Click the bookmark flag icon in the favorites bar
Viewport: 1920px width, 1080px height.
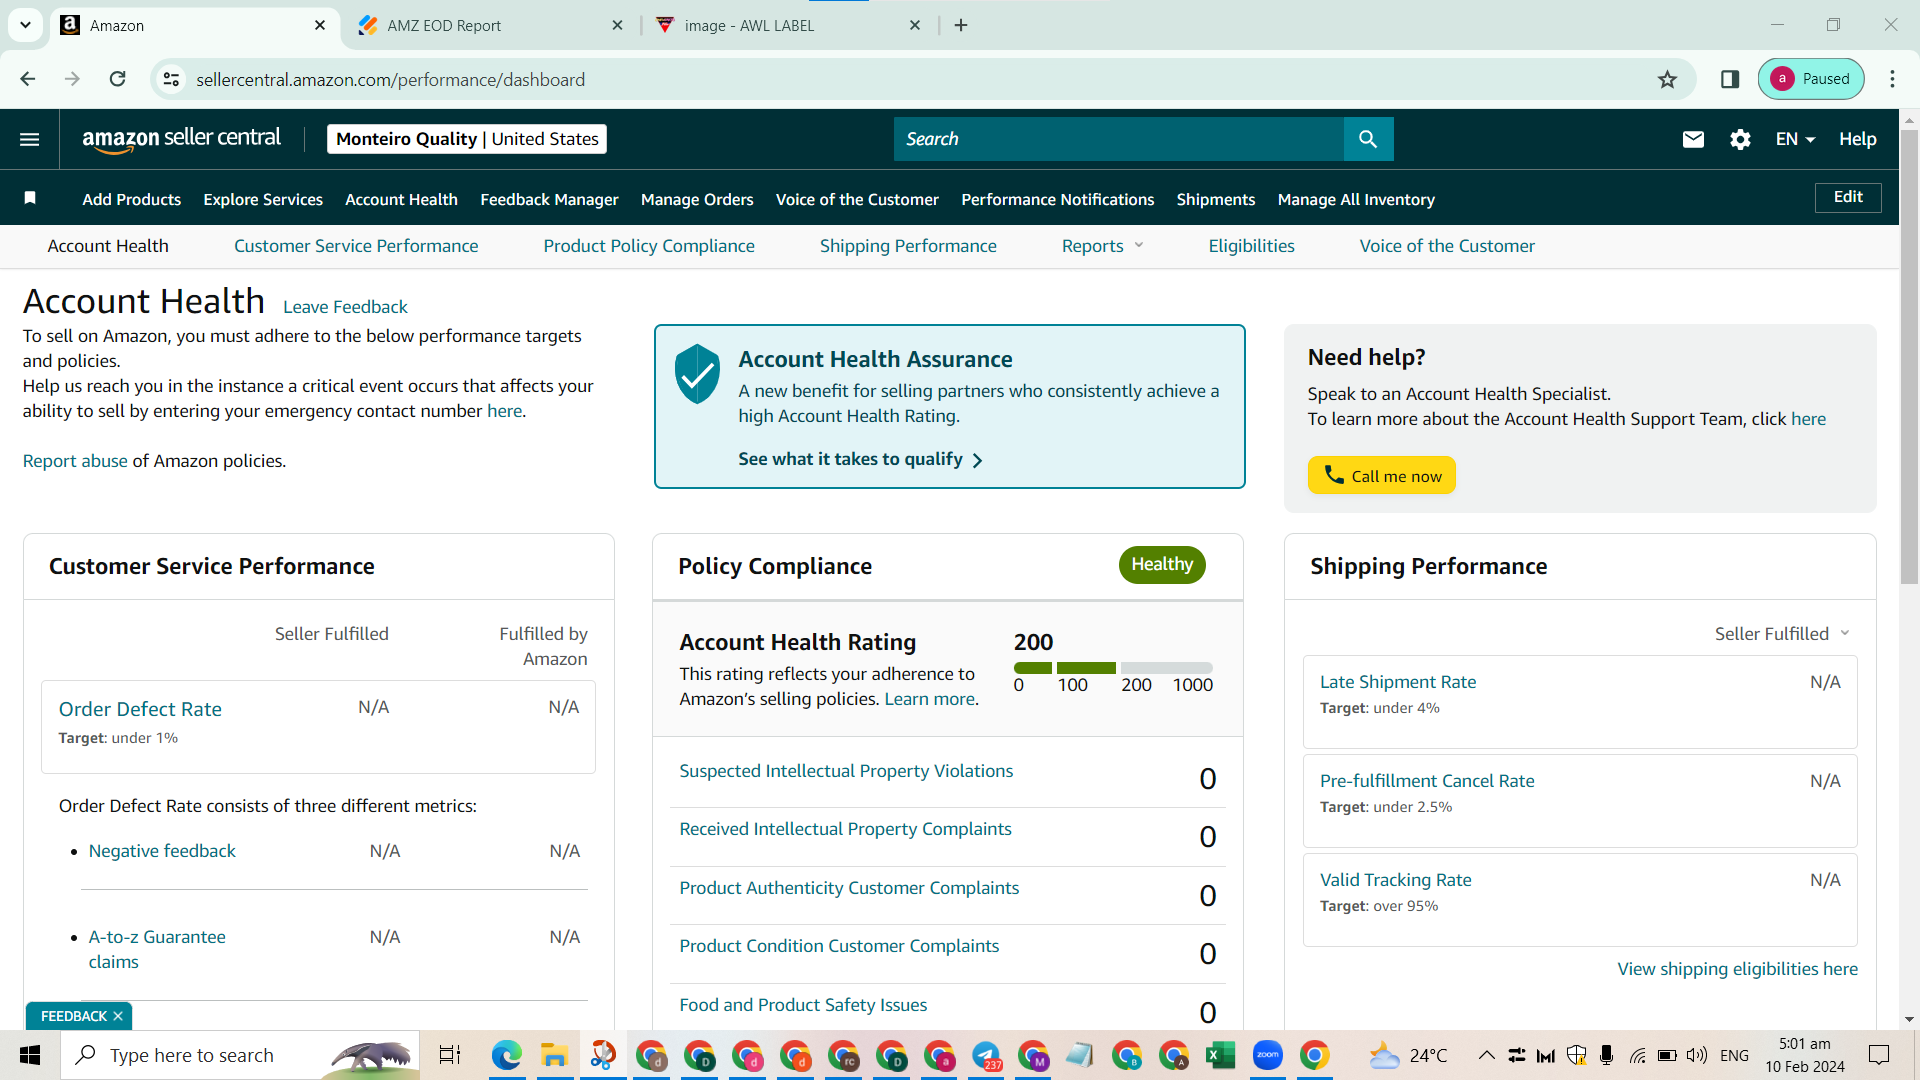[30, 198]
